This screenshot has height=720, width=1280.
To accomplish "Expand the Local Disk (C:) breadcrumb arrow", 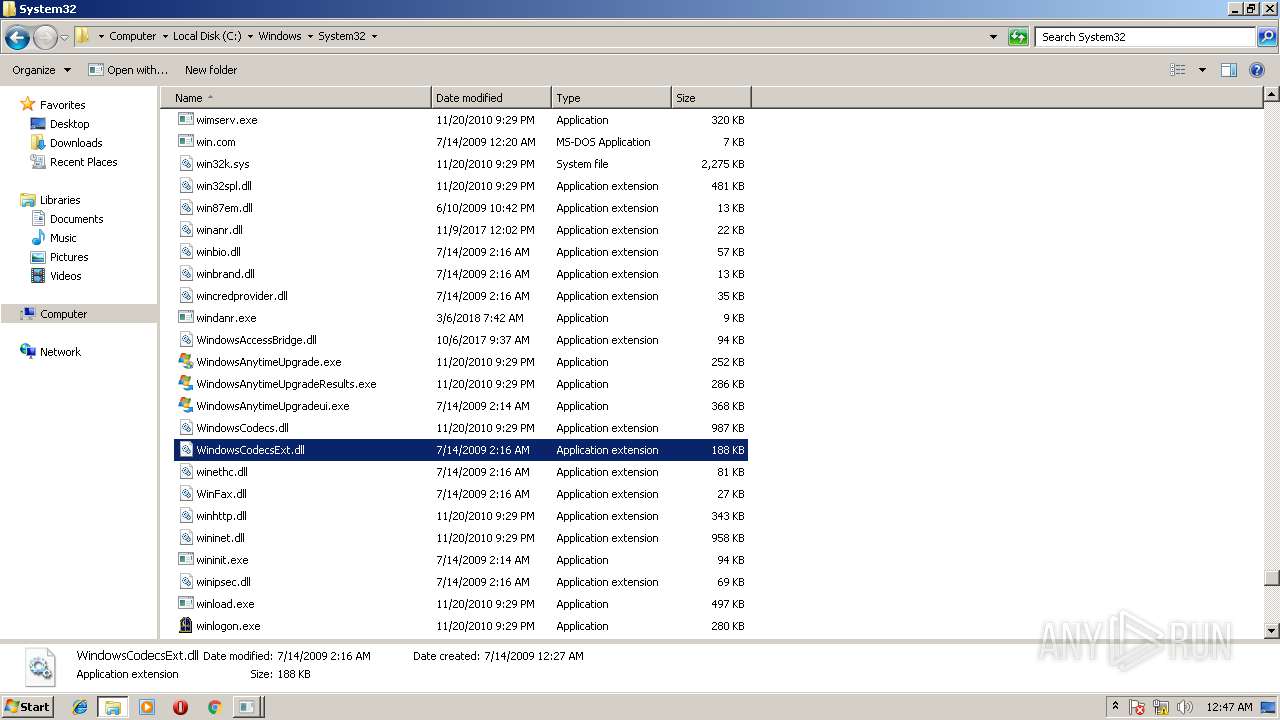I will click(x=251, y=36).
